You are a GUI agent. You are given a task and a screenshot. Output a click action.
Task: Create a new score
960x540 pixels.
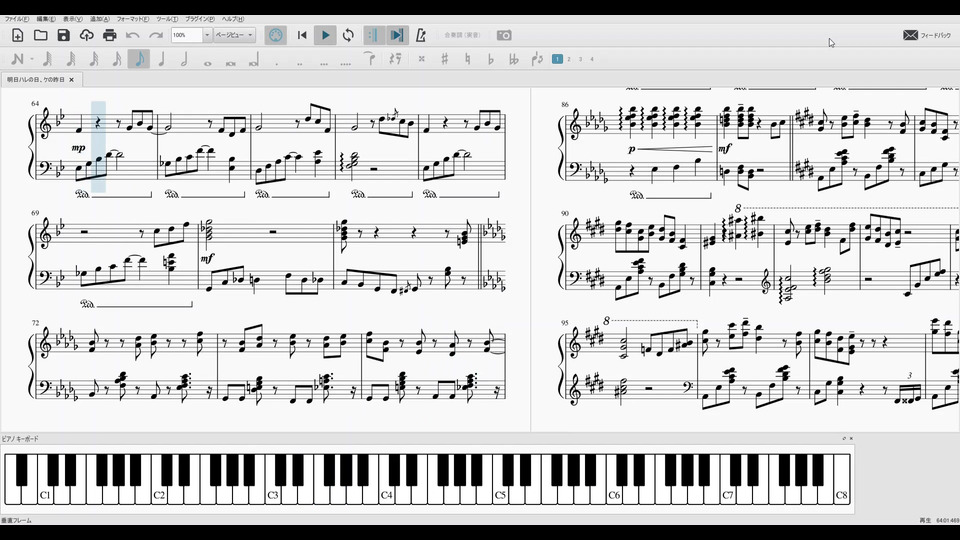tap(18, 36)
